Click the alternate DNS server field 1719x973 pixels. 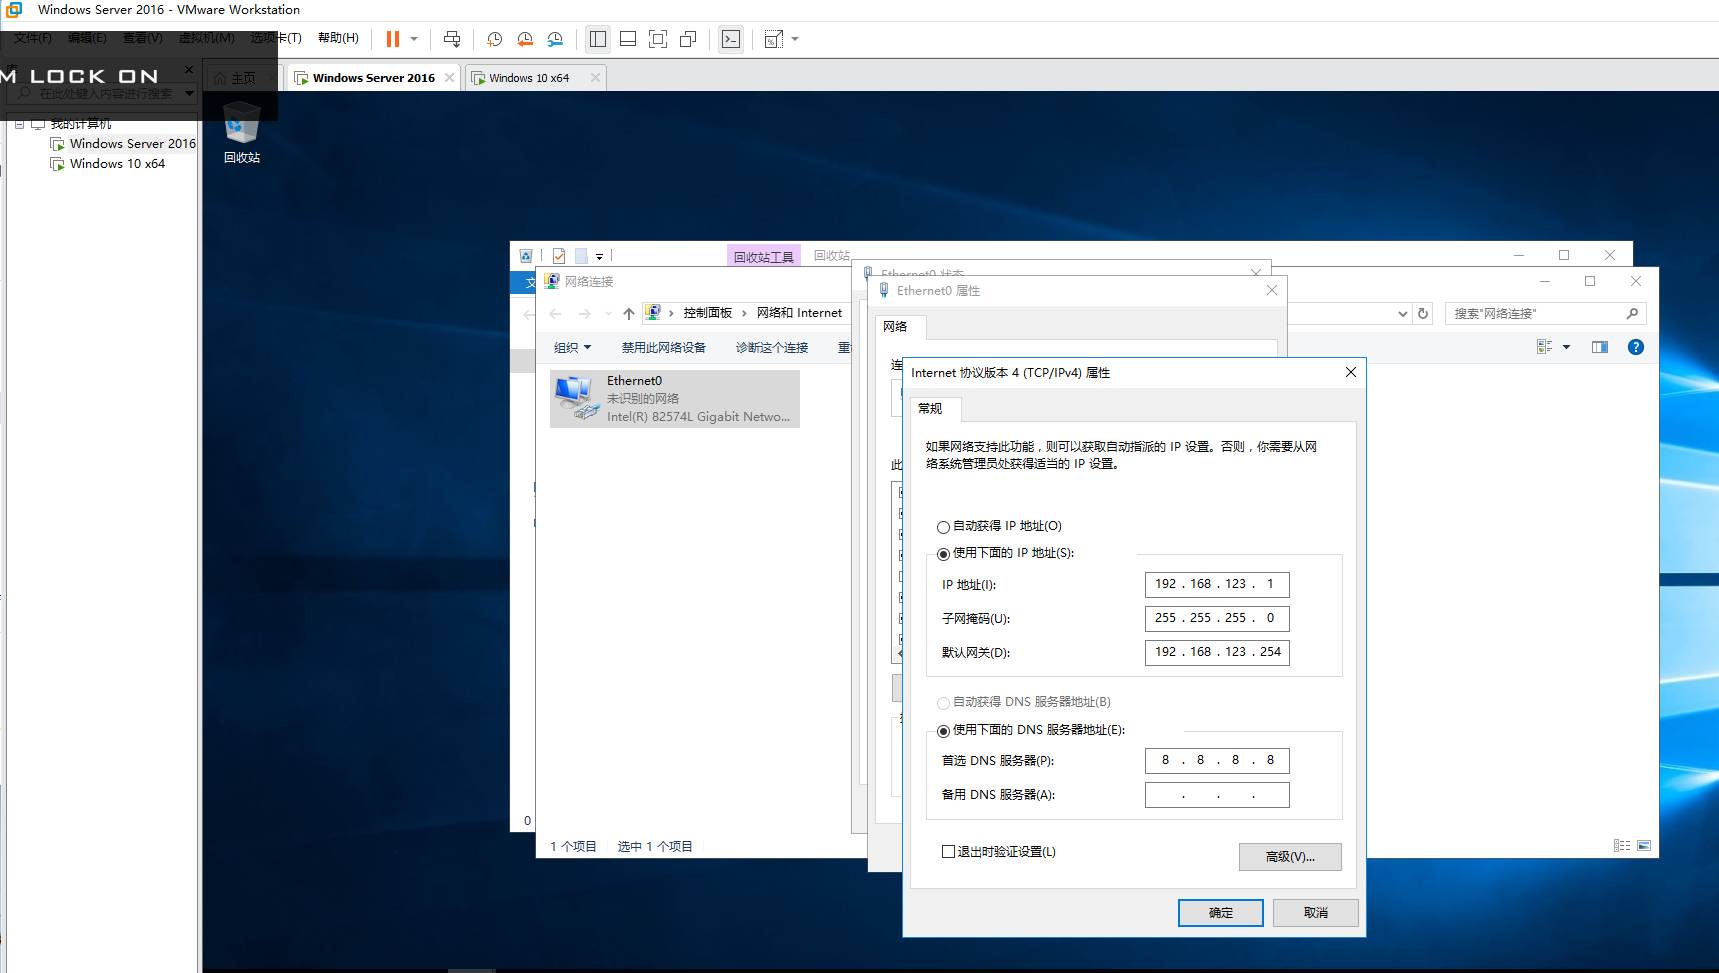click(1217, 796)
